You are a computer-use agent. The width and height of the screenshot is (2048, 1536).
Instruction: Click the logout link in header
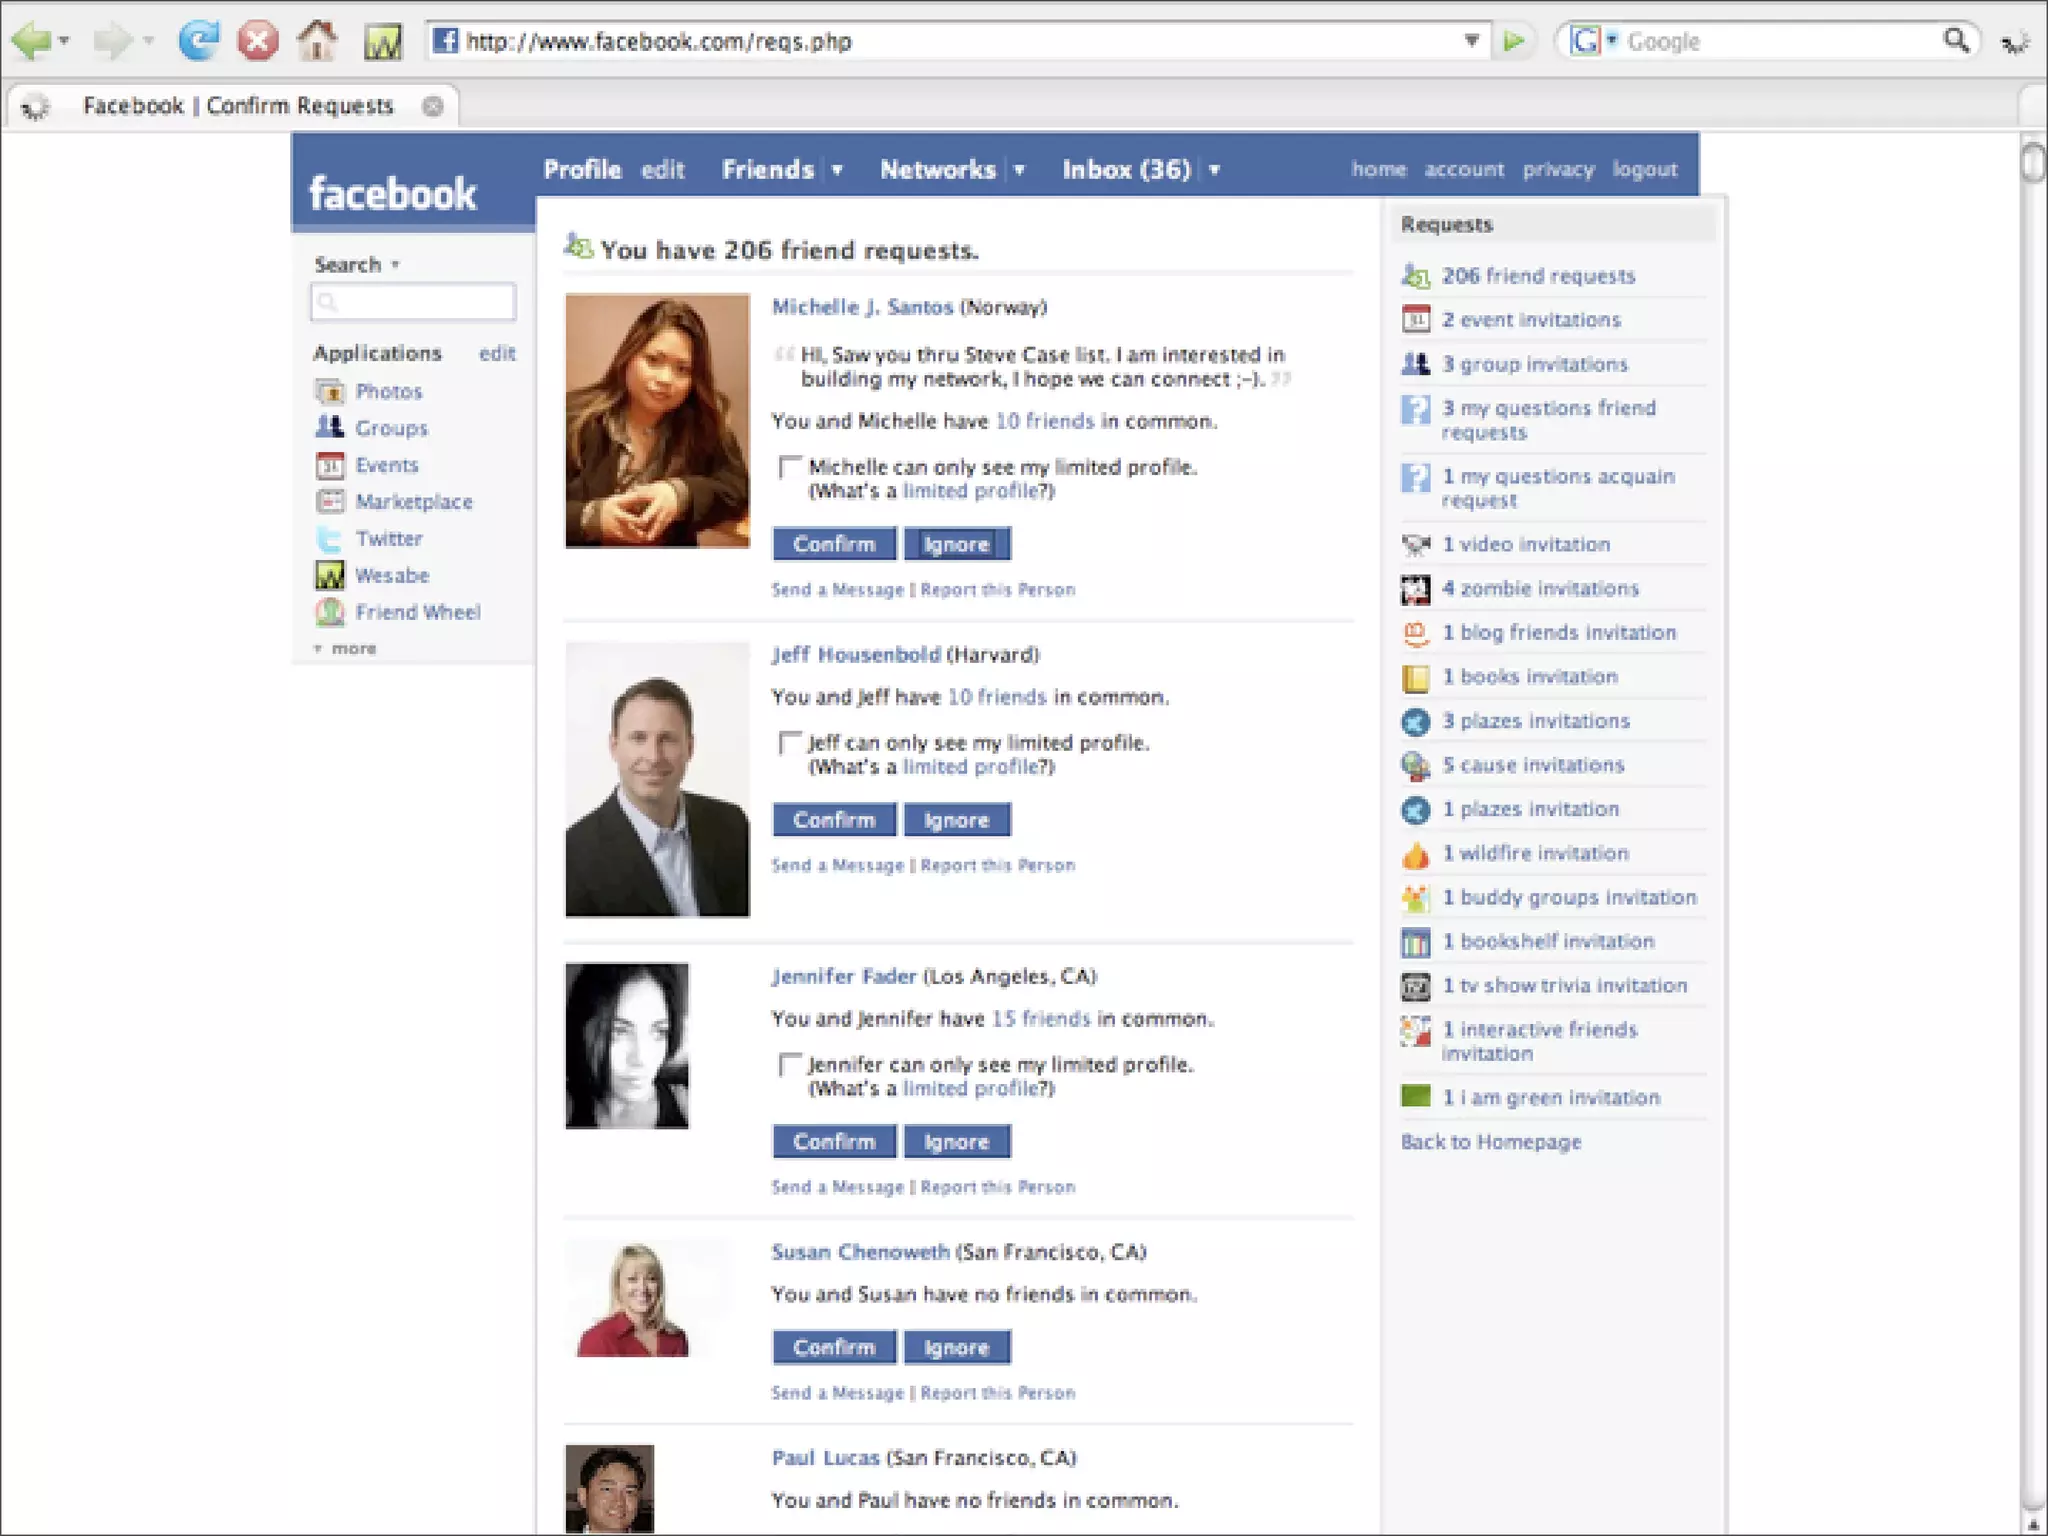[x=1645, y=170]
